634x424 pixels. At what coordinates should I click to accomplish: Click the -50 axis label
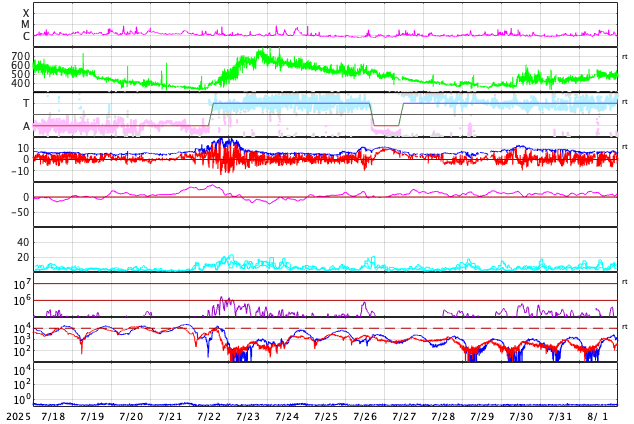pyautogui.click(x=18, y=212)
